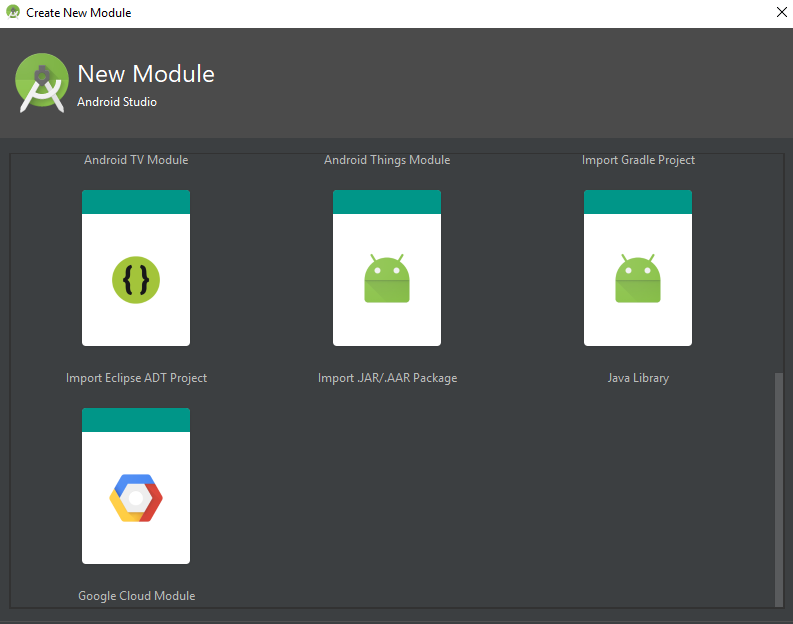This screenshot has width=793, height=624.
Task: Click the curly braces Eclipse ADT icon
Action: (x=136, y=280)
